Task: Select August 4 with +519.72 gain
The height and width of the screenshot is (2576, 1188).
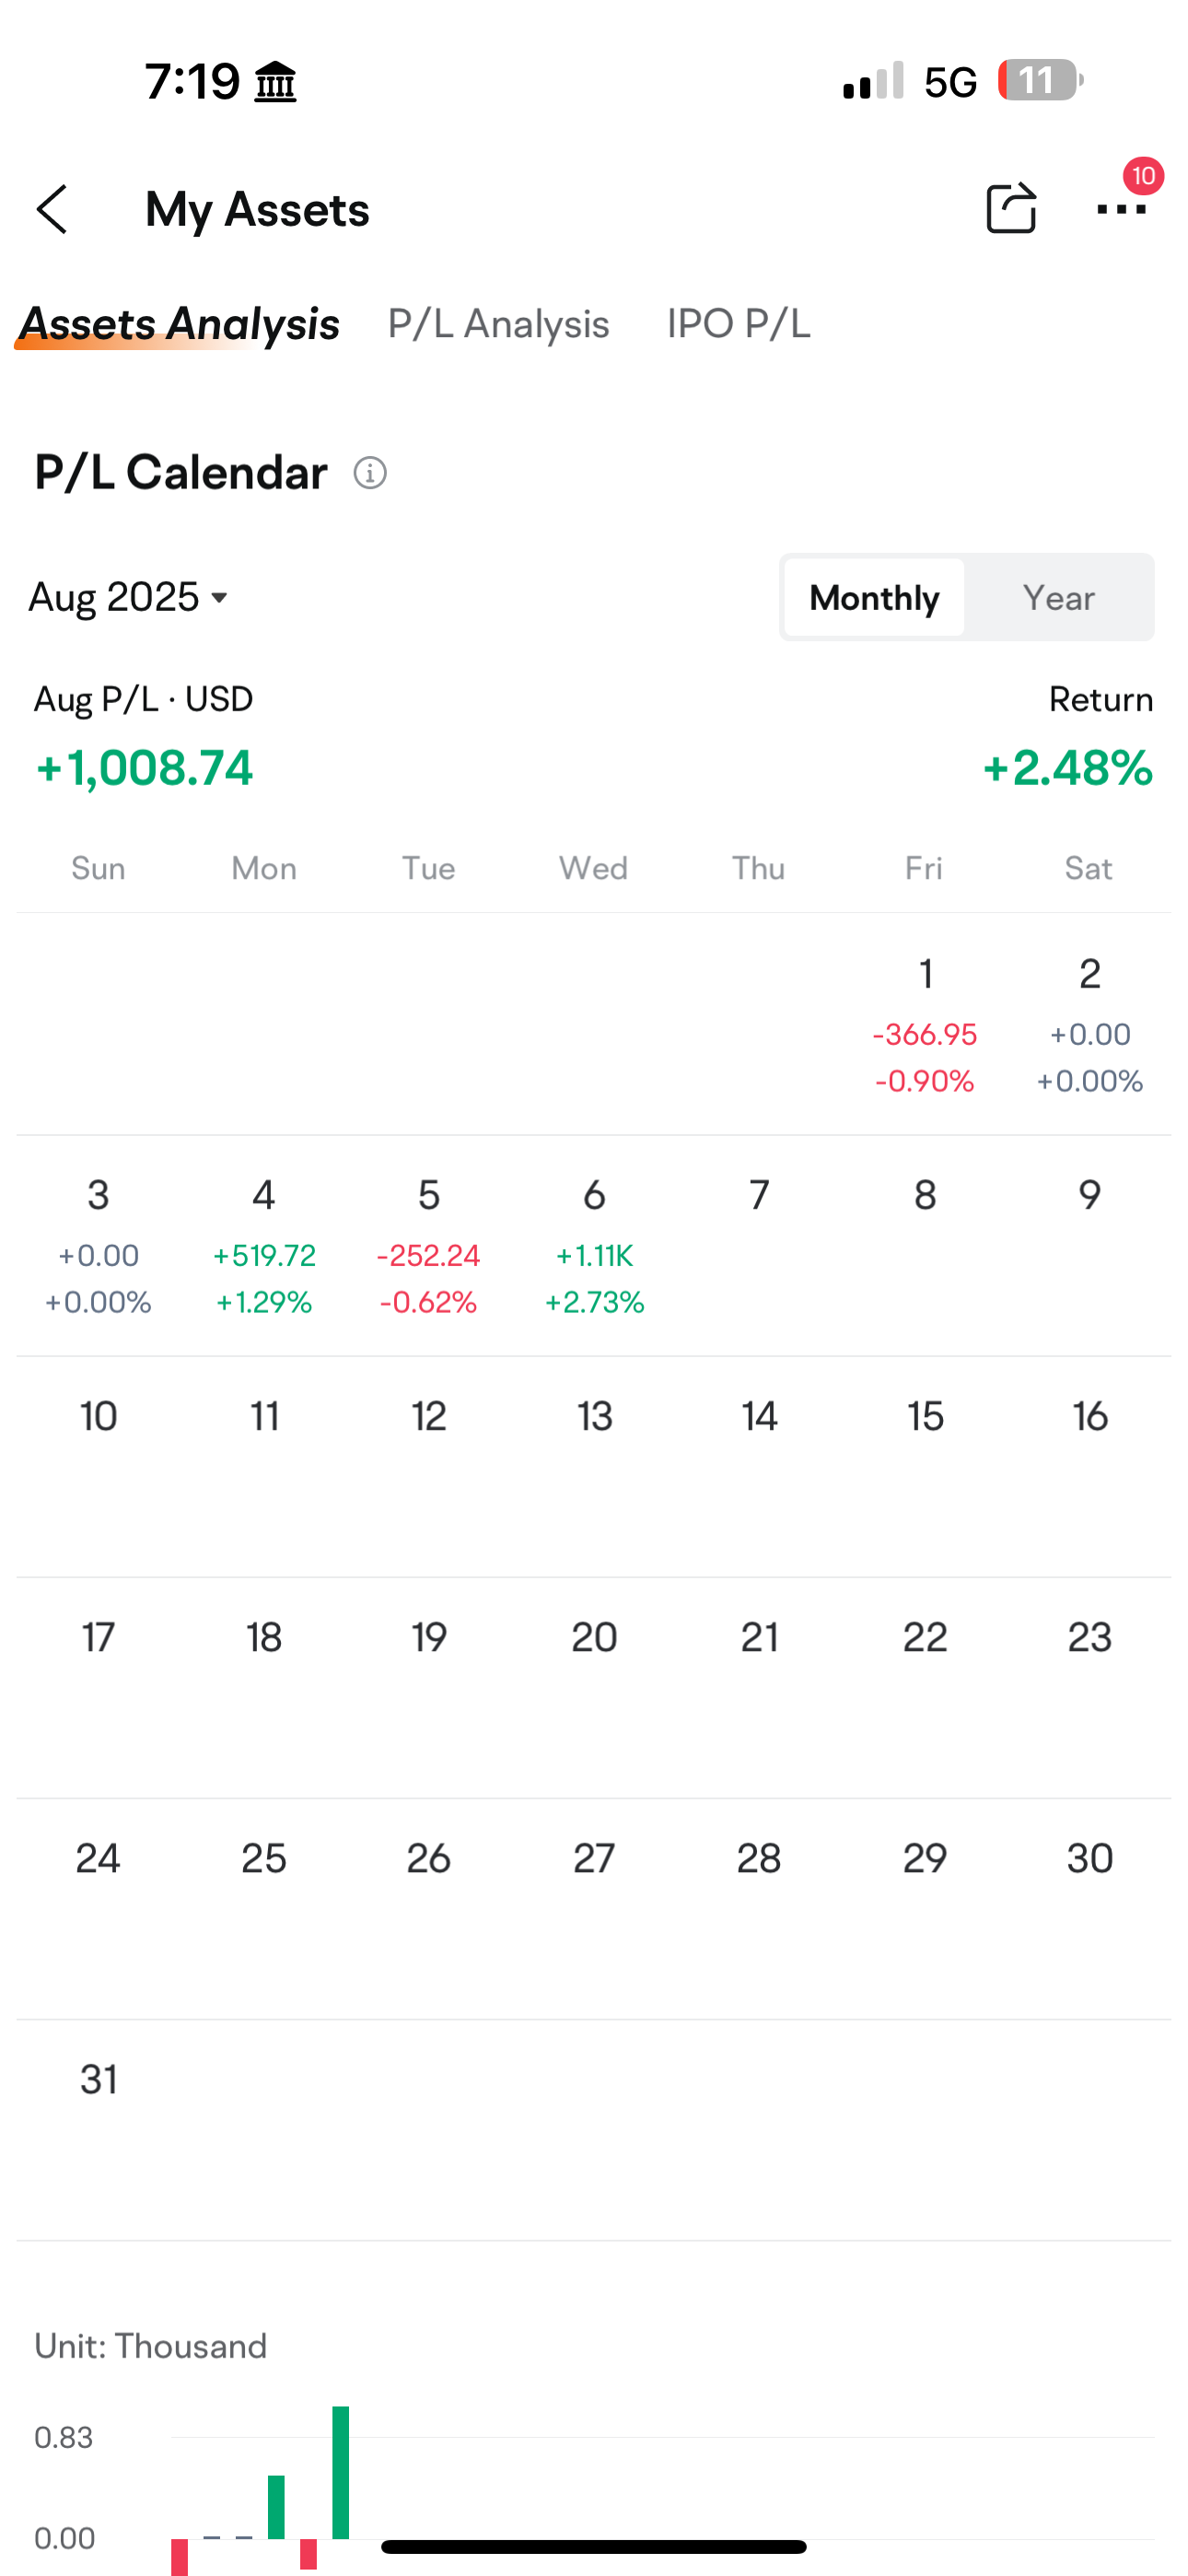Action: pos(264,1246)
